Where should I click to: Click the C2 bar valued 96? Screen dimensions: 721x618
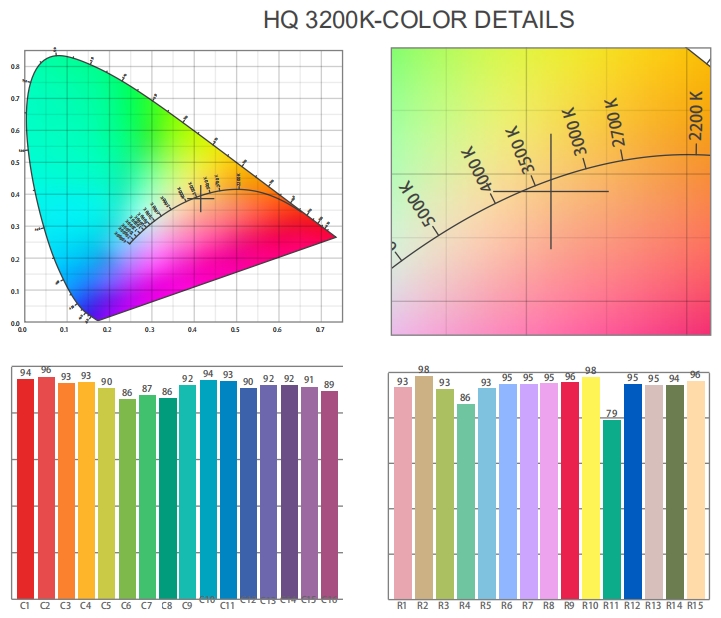[46, 488]
